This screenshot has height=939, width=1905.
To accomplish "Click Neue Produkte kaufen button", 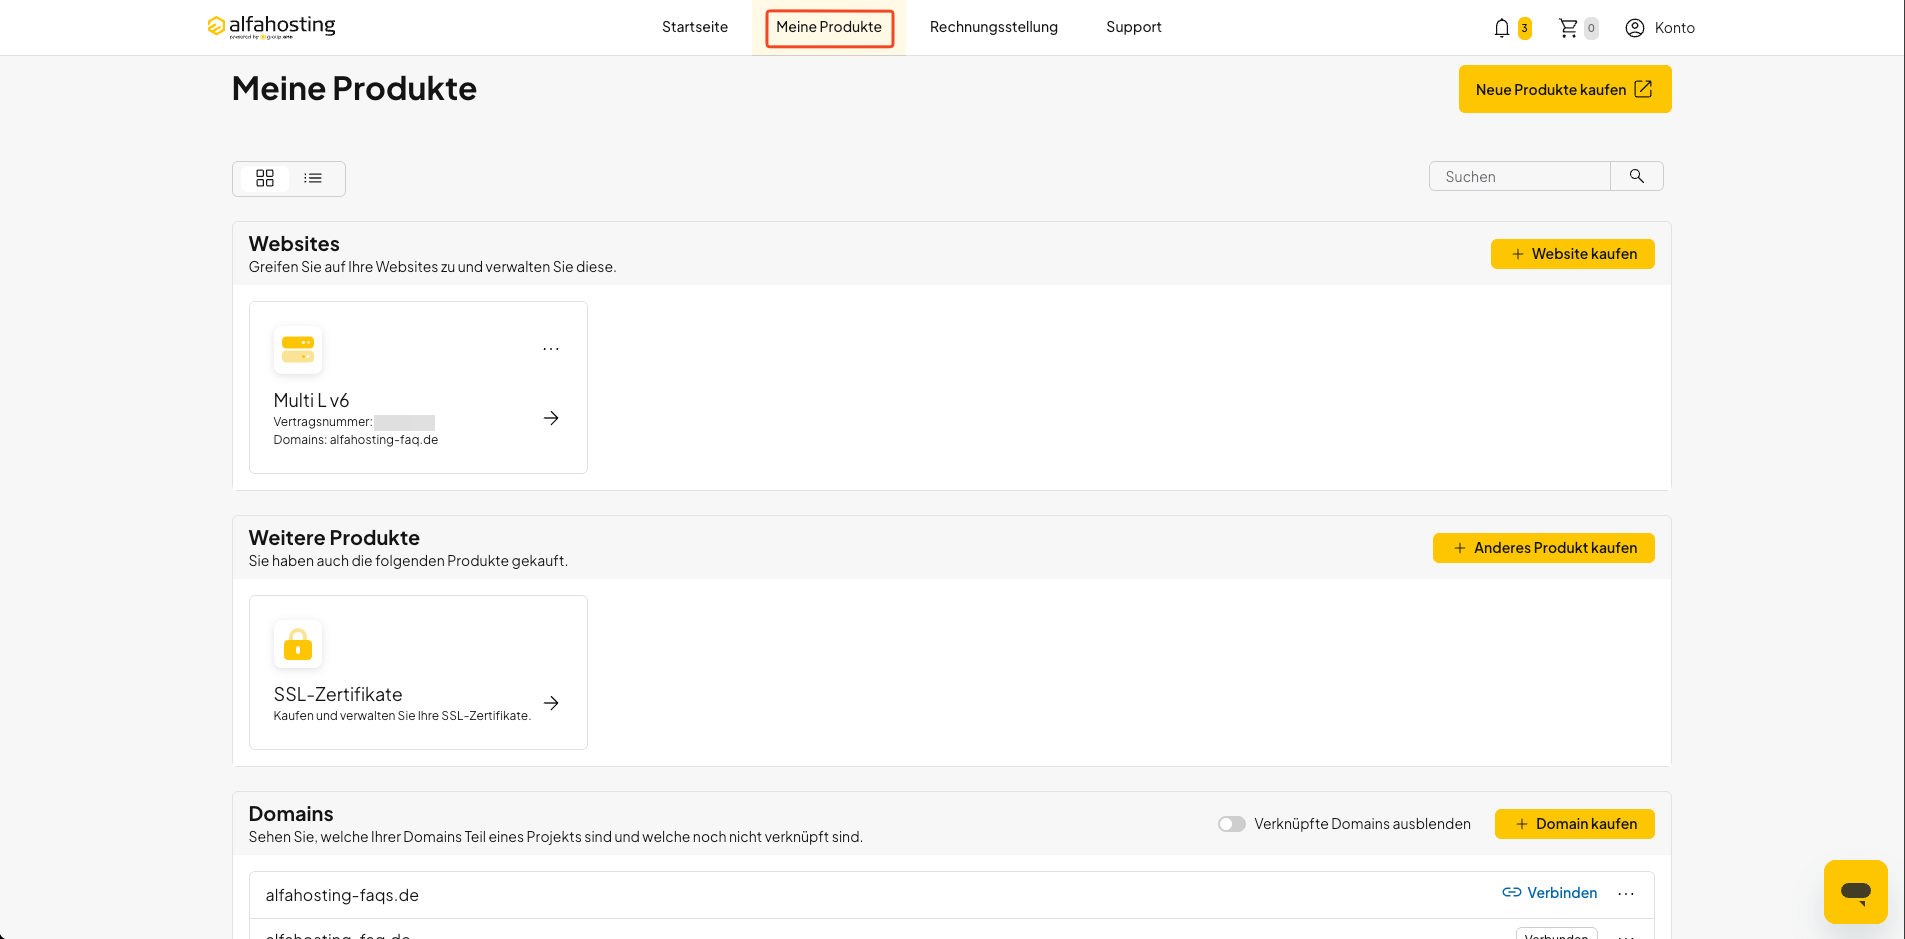I will coord(1565,89).
